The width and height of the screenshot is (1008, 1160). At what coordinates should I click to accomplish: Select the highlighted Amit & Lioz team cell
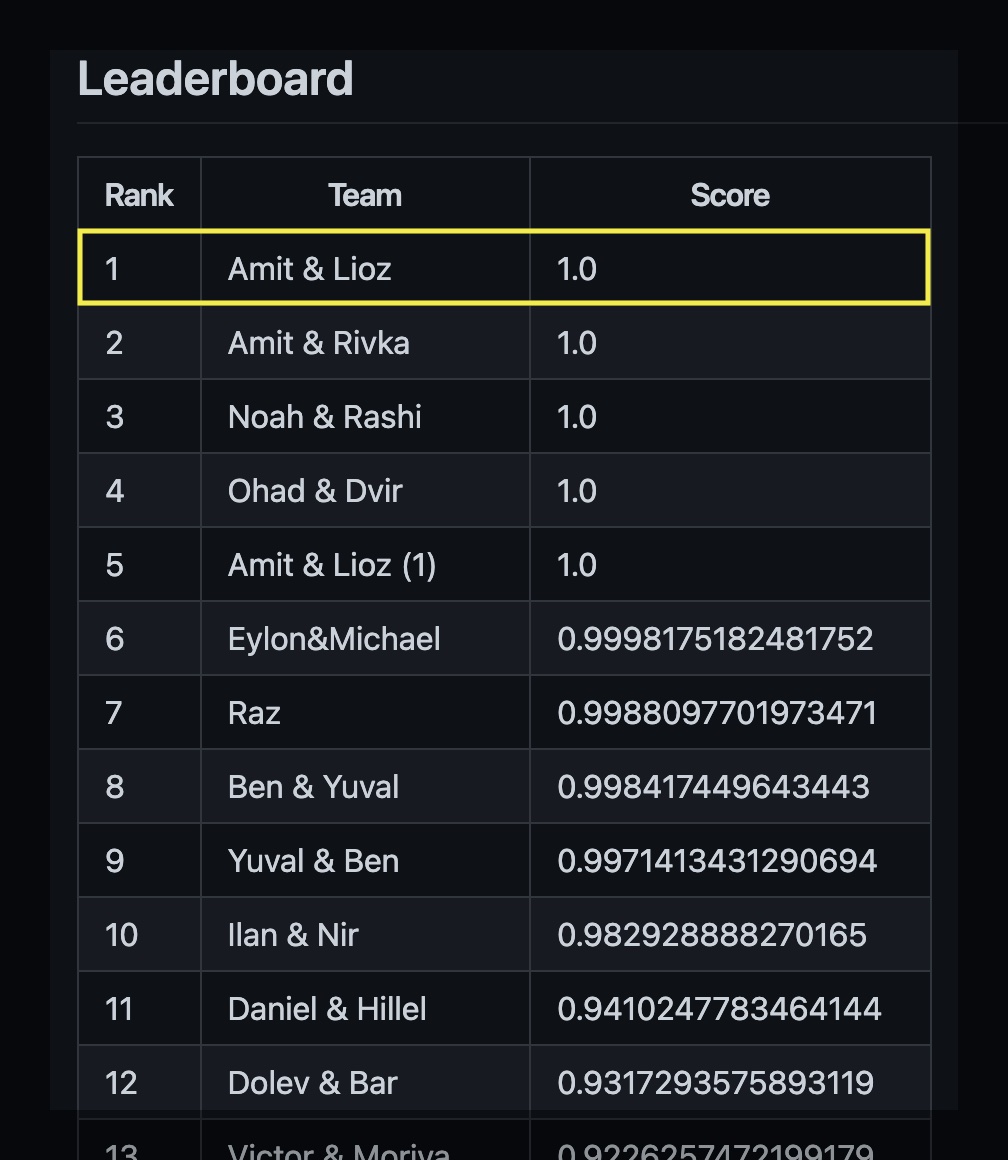pos(309,269)
